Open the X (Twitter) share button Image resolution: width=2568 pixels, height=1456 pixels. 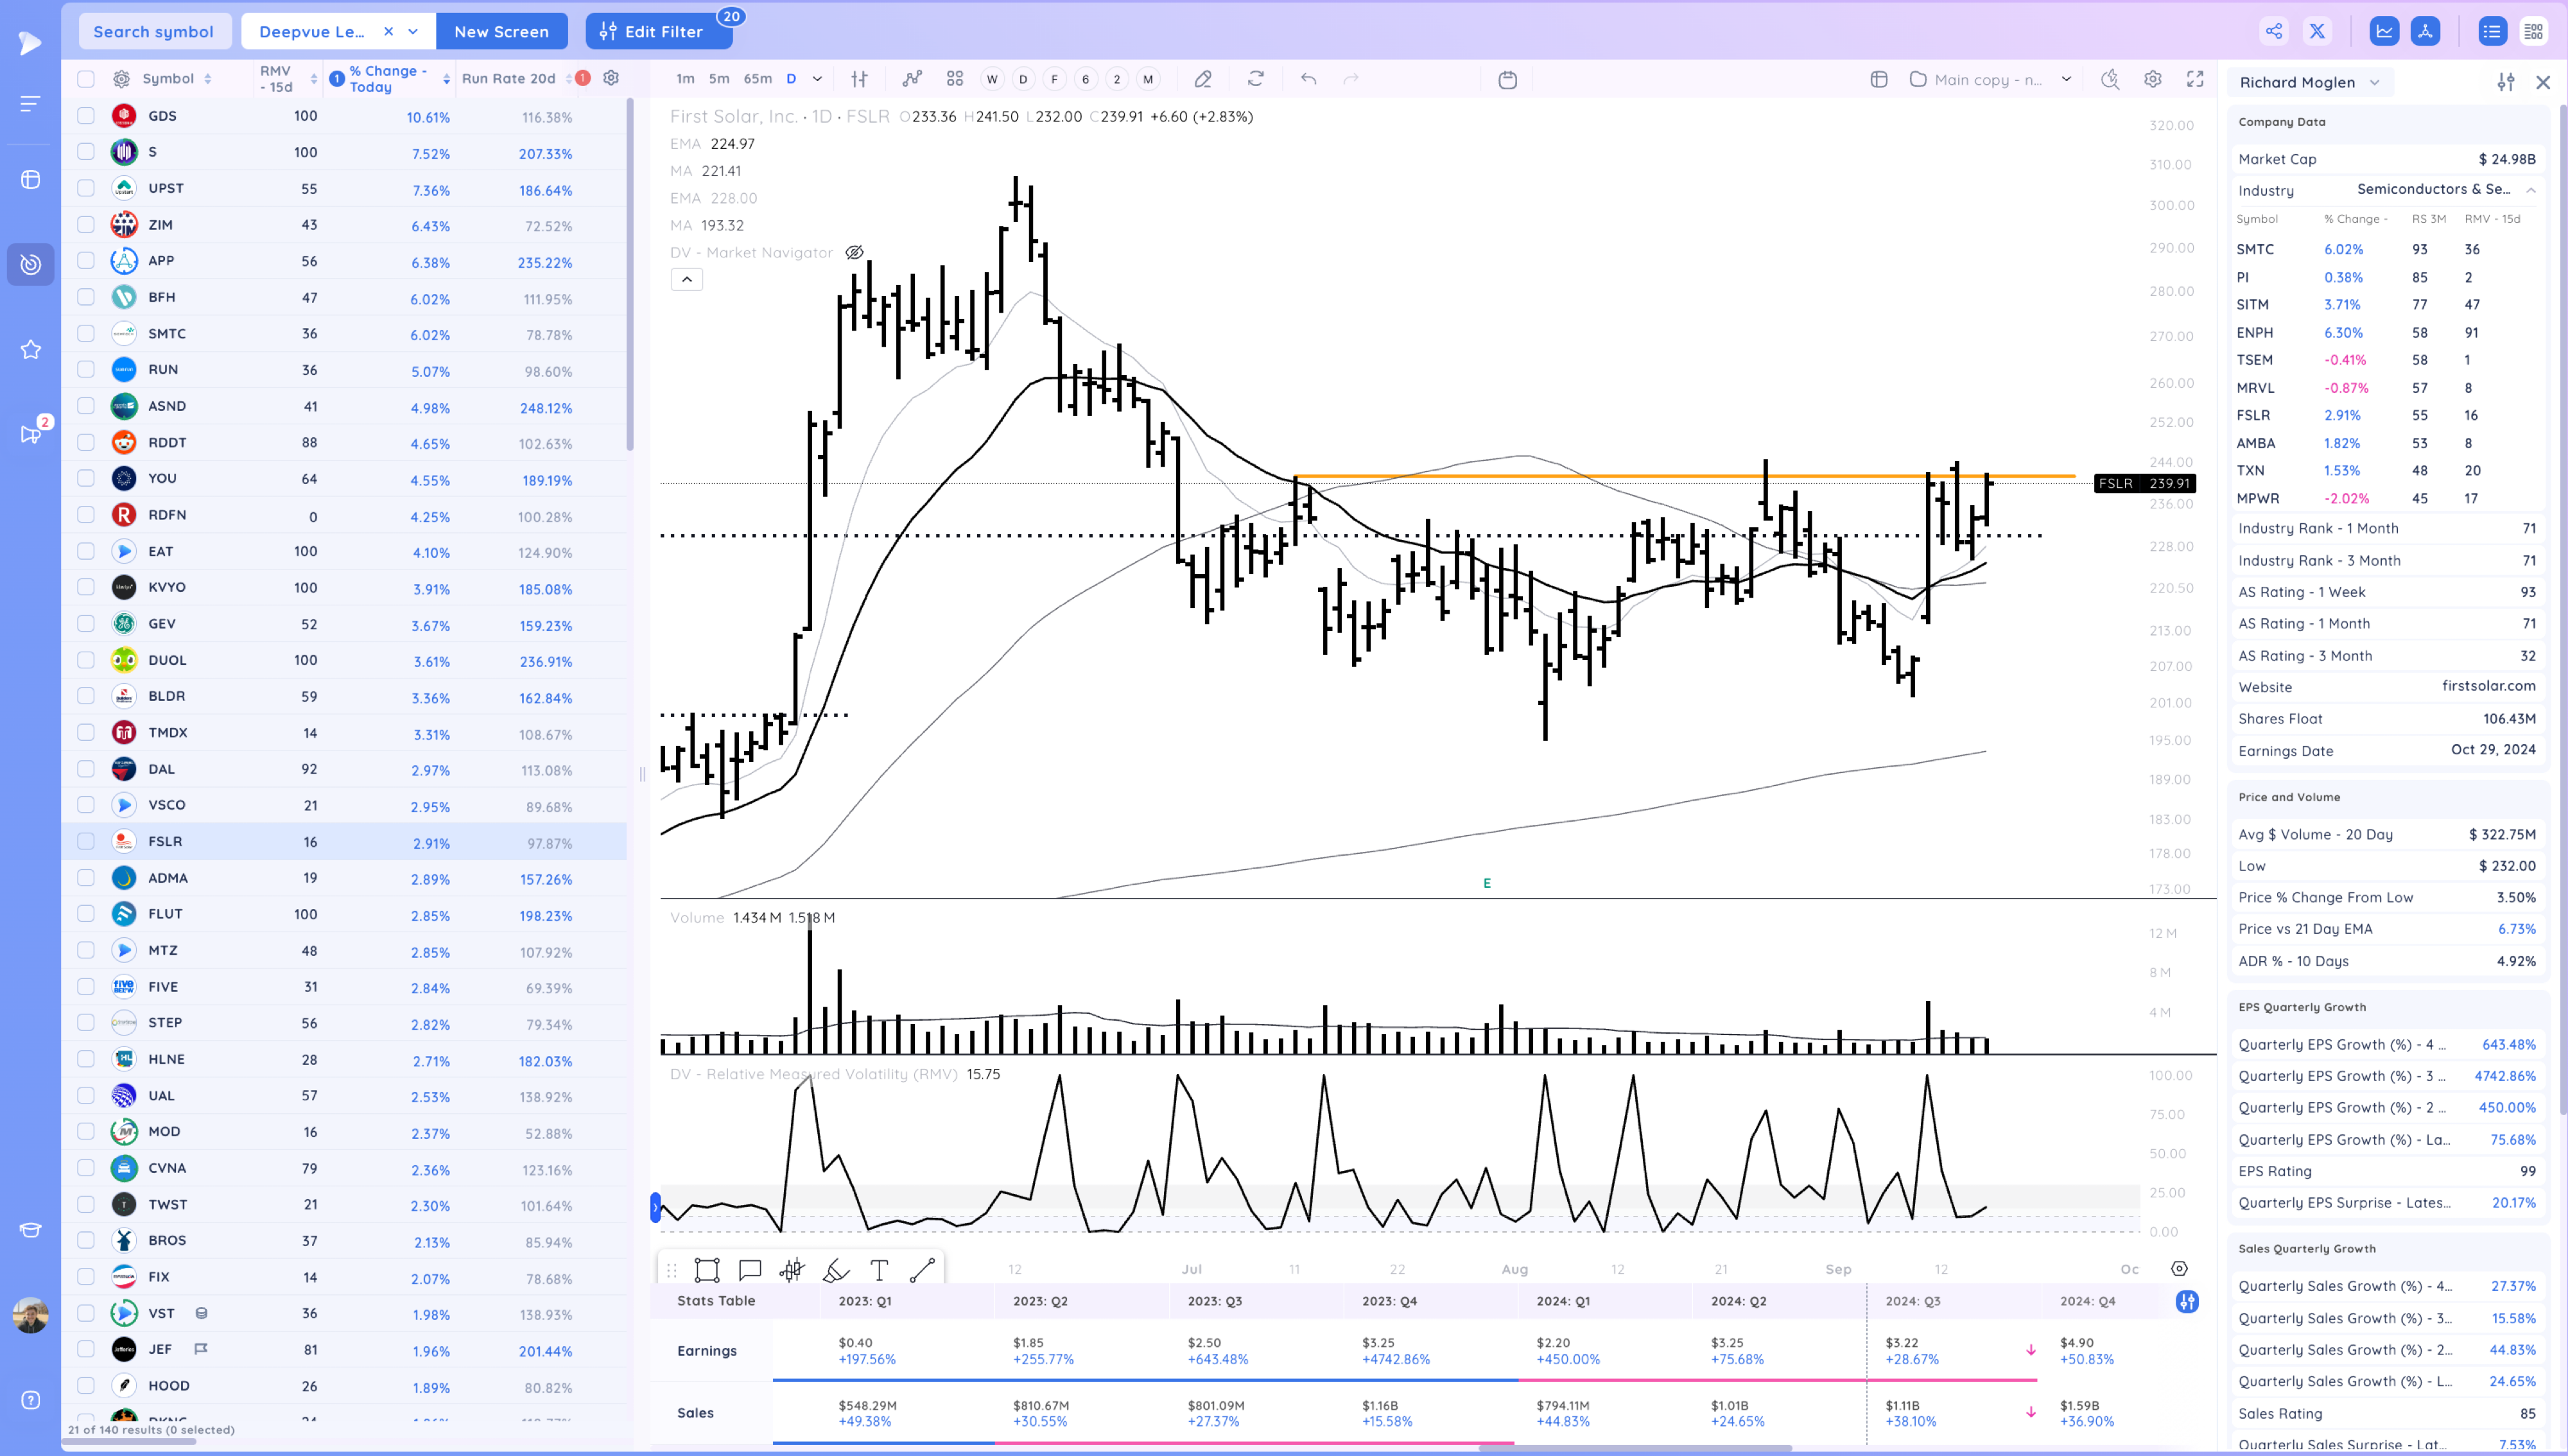tap(2316, 31)
